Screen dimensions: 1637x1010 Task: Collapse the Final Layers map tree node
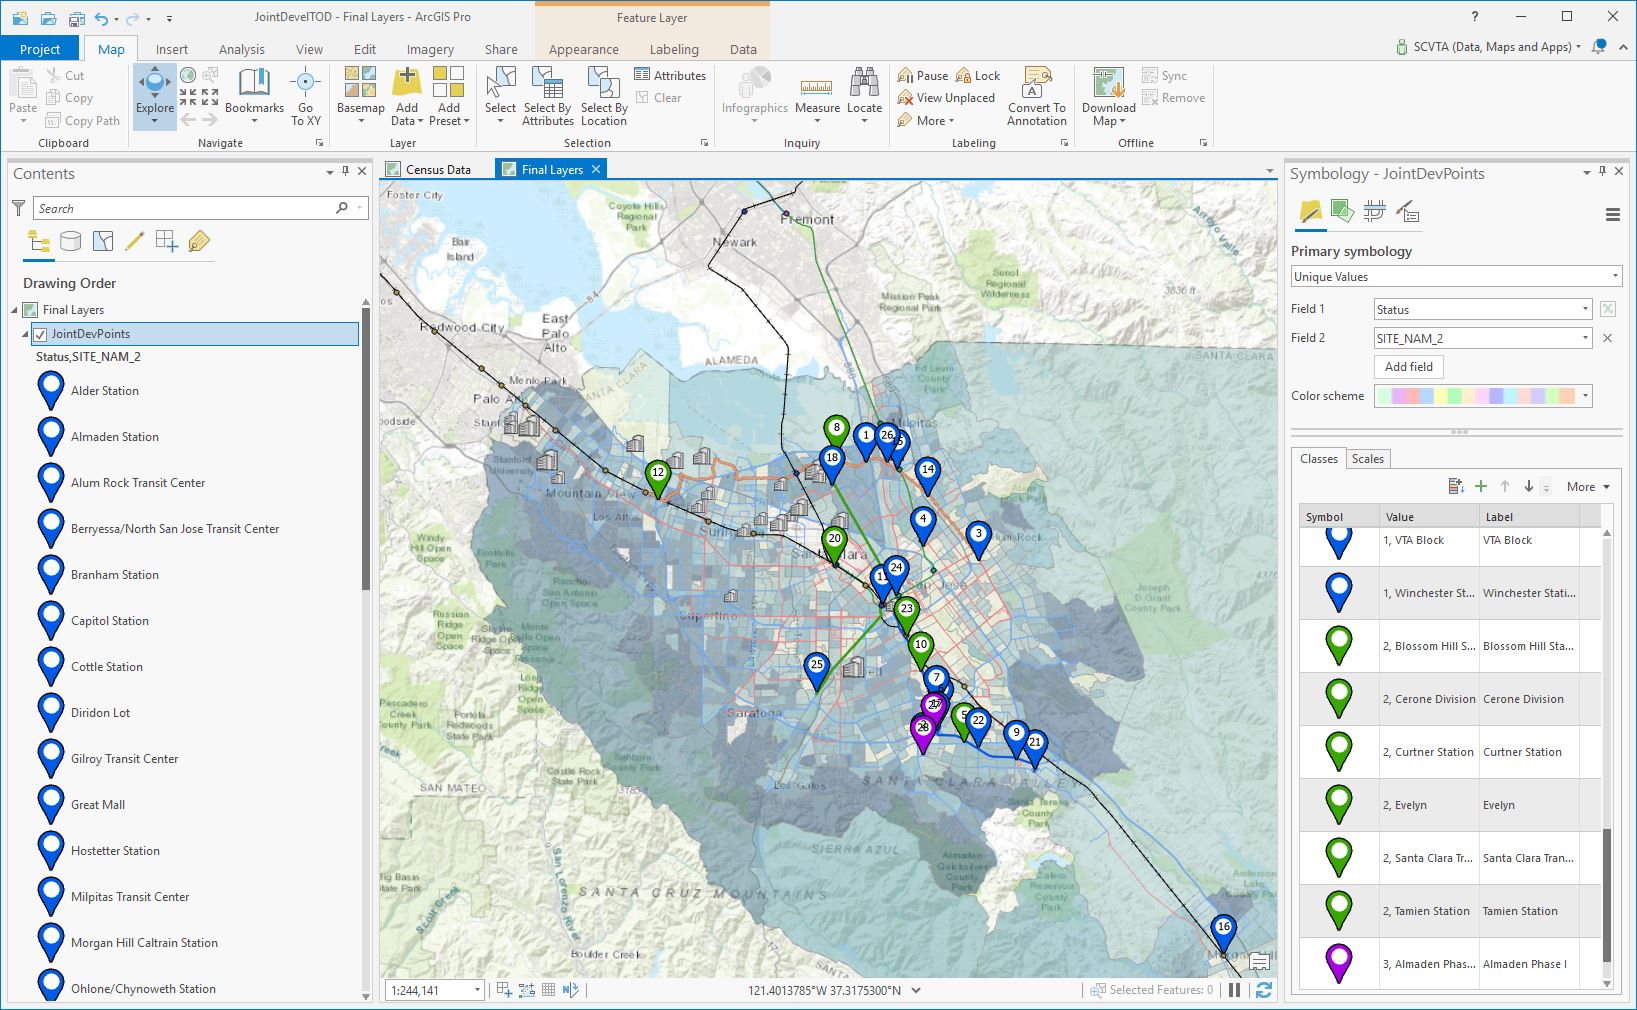click(15, 310)
